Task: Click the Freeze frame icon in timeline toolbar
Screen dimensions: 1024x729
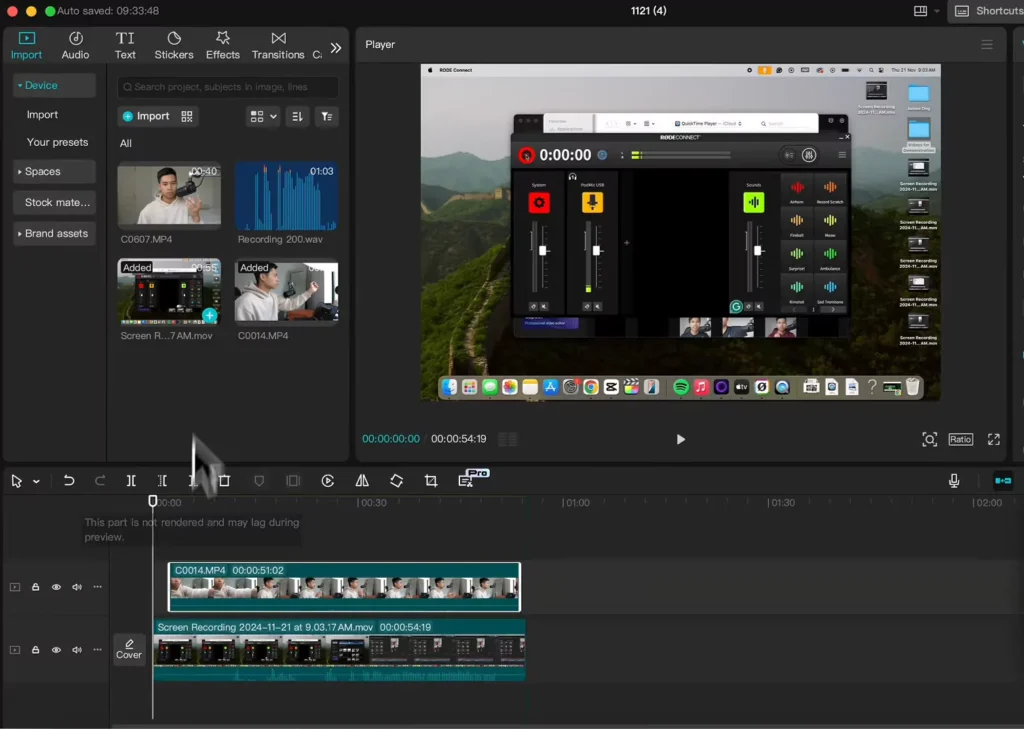Action: point(293,481)
